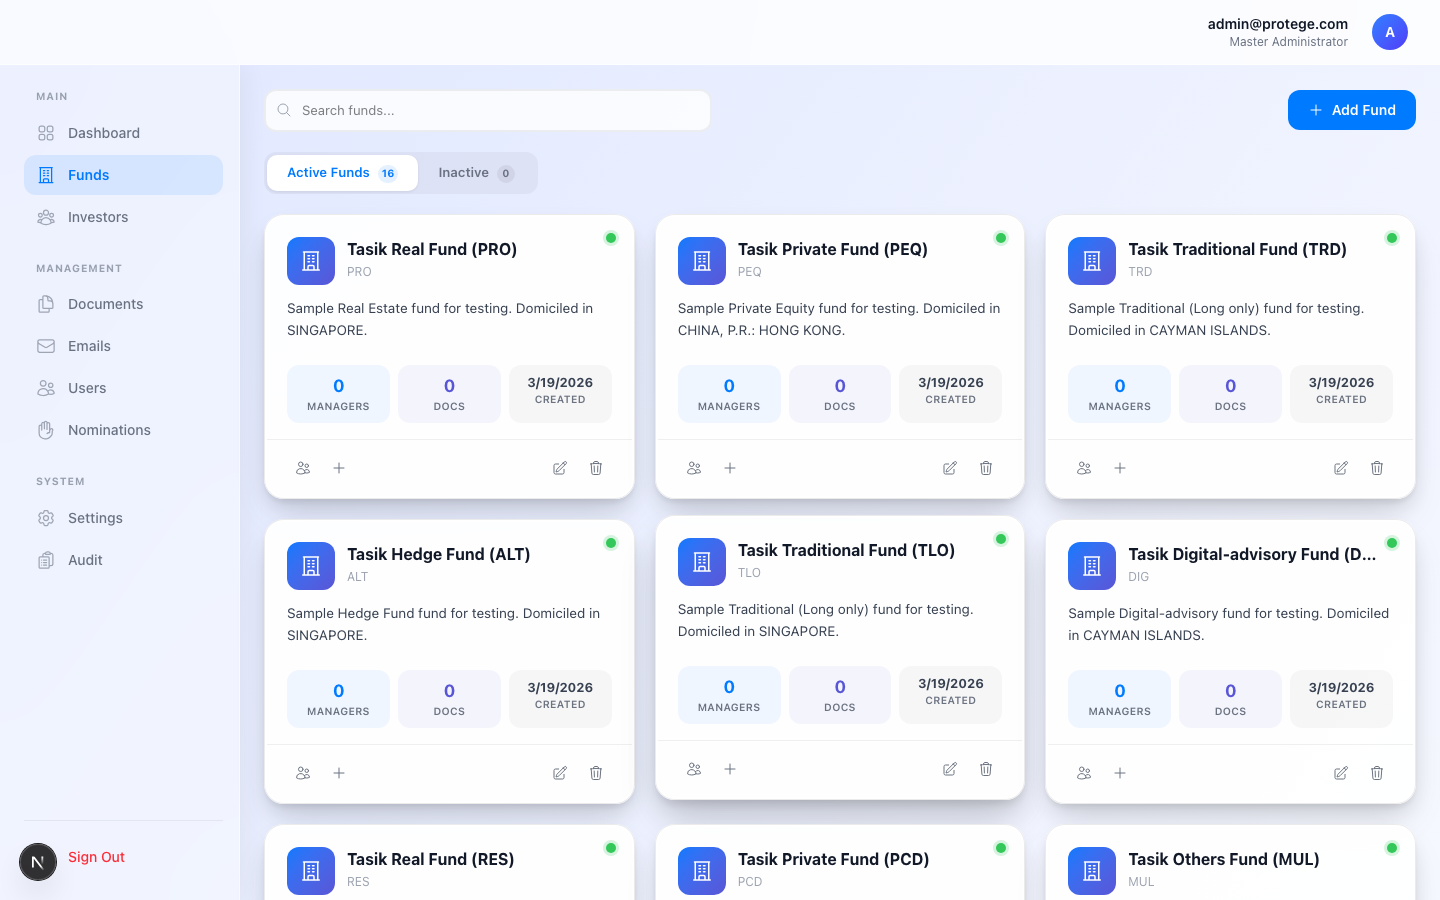
Task: View managers of Tasik Hedge Fund (ALT)
Action: [x=303, y=772]
